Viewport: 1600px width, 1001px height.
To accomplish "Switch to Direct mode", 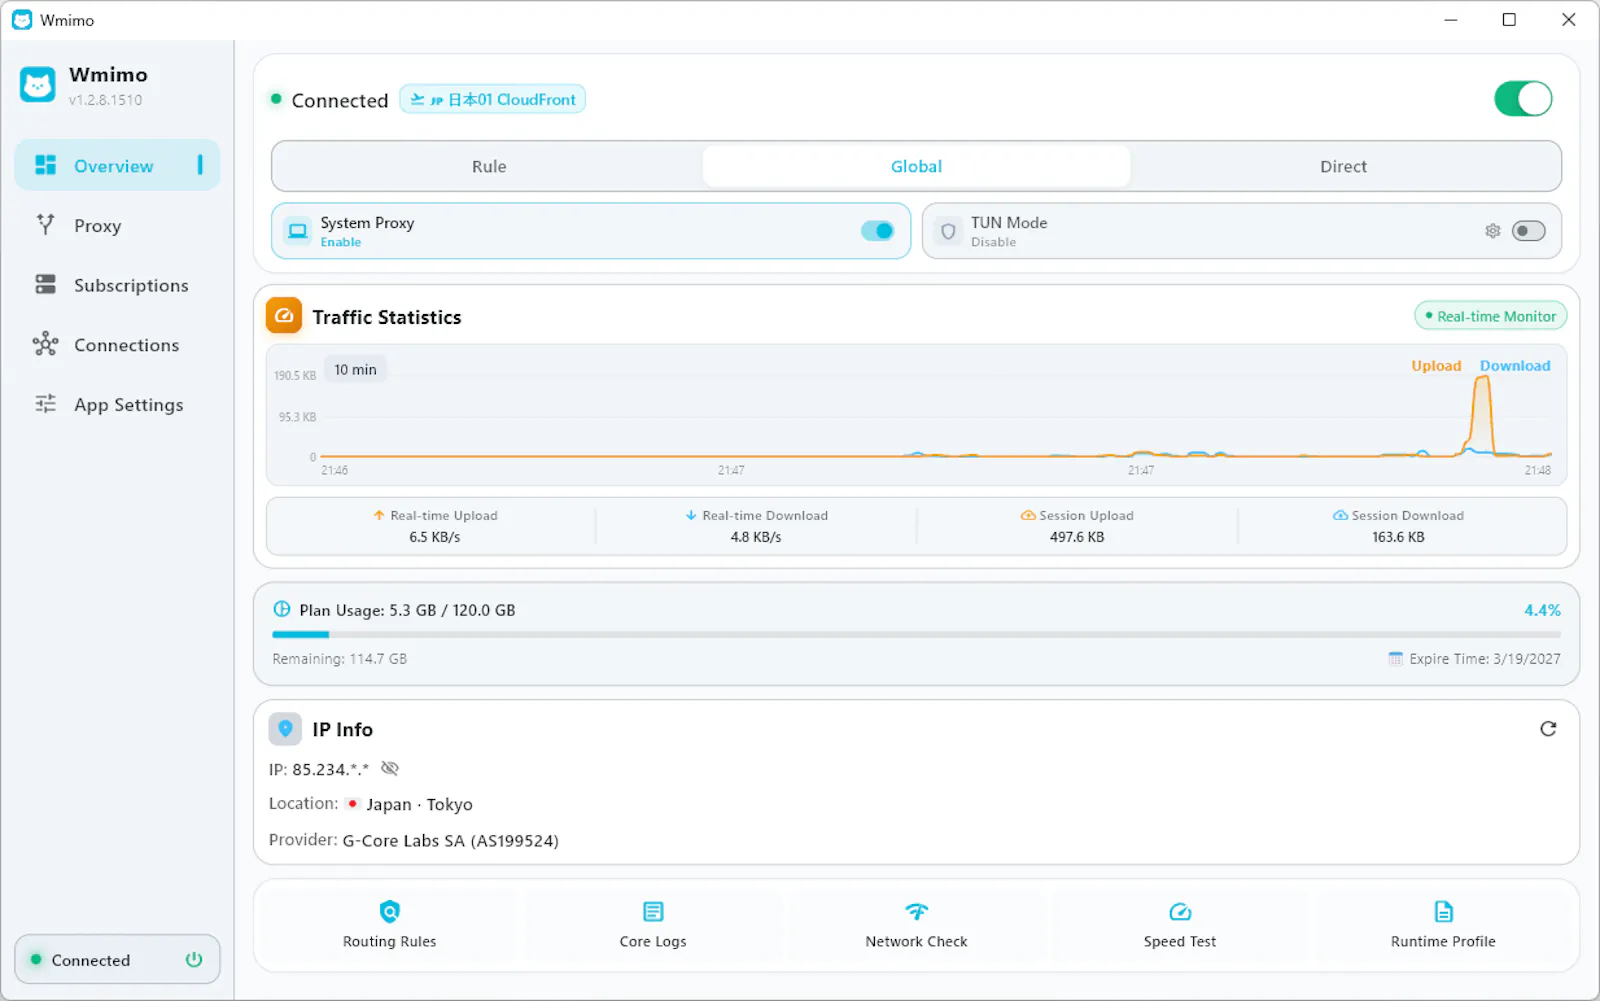I will [1343, 166].
